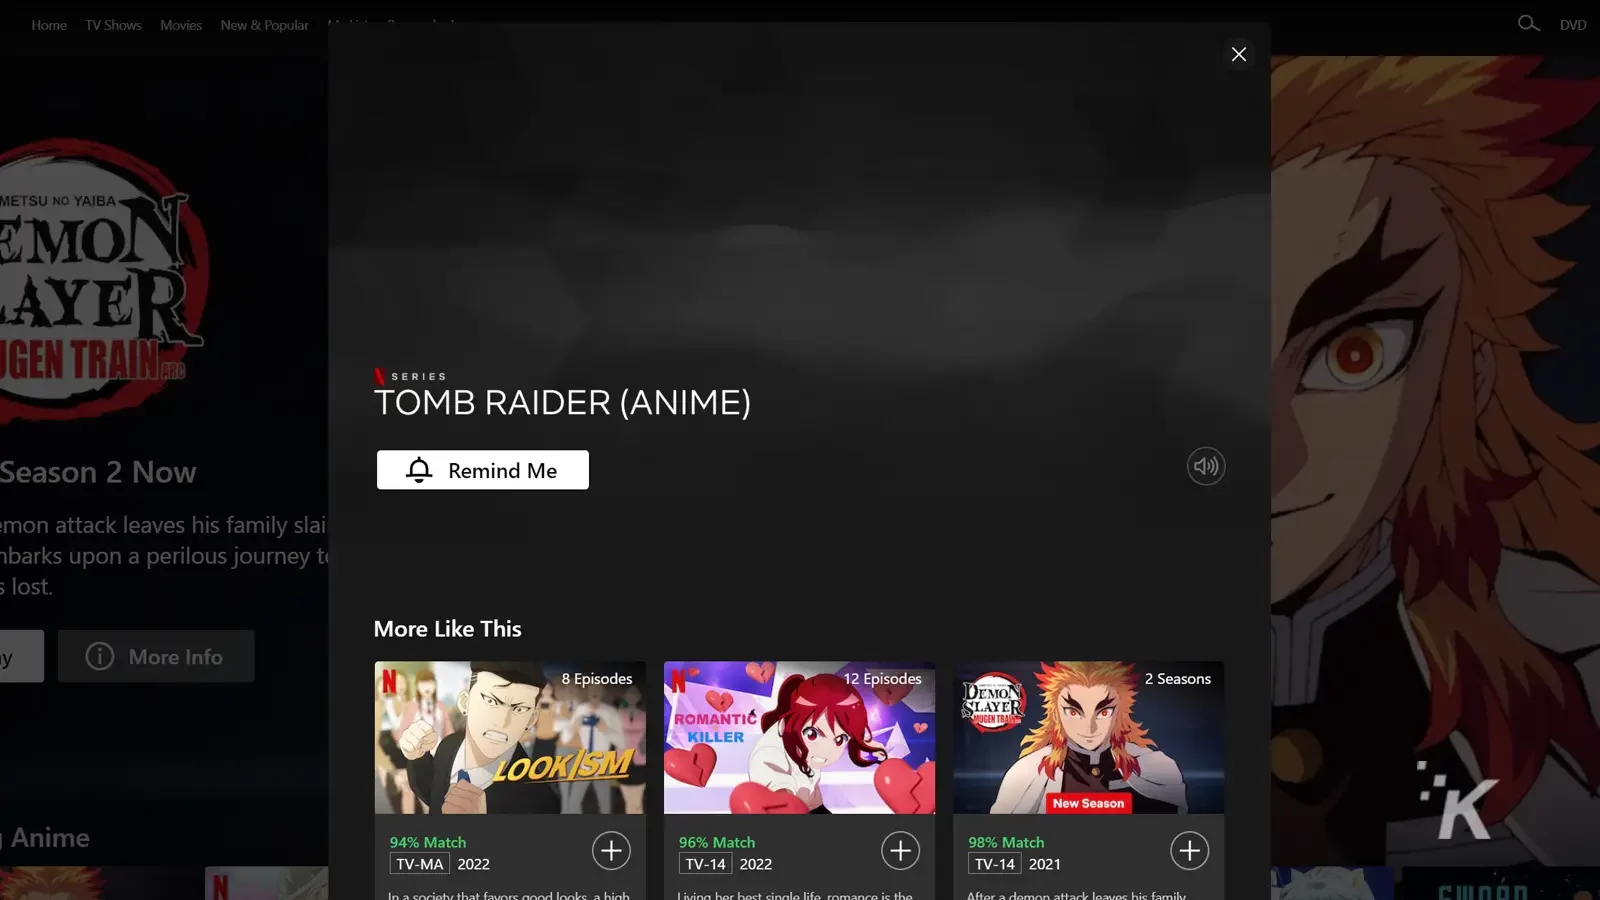Click the bell icon on Remind Me
This screenshot has width=1600, height=900.
(419, 470)
